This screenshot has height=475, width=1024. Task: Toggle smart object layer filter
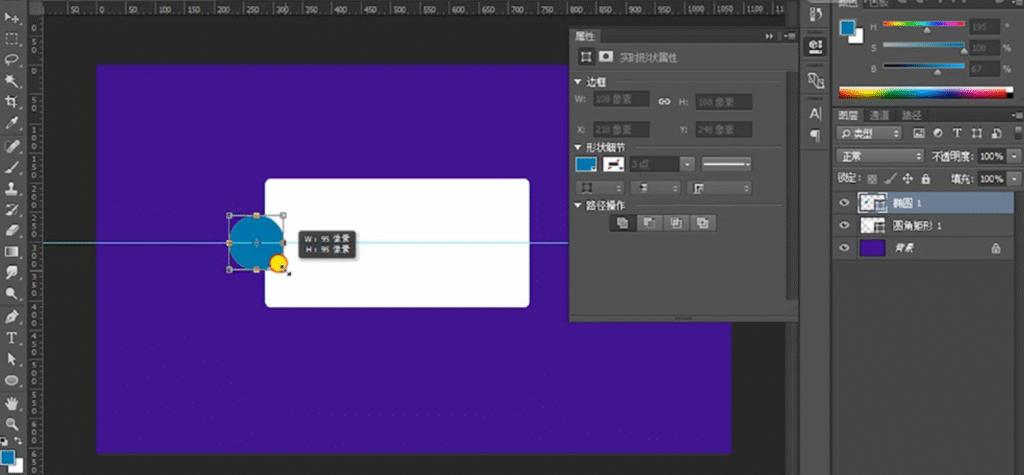pos(997,133)
